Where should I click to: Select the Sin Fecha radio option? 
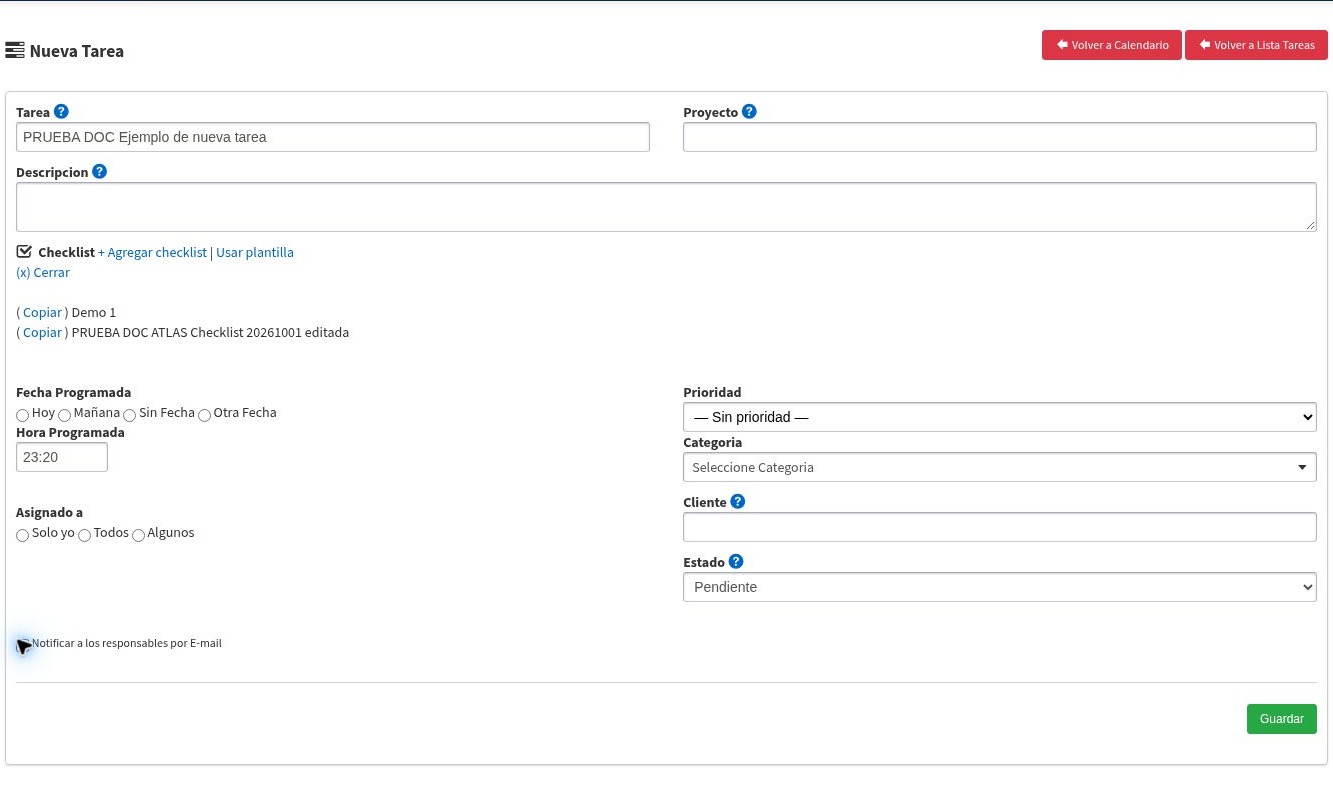pos(130,415)
